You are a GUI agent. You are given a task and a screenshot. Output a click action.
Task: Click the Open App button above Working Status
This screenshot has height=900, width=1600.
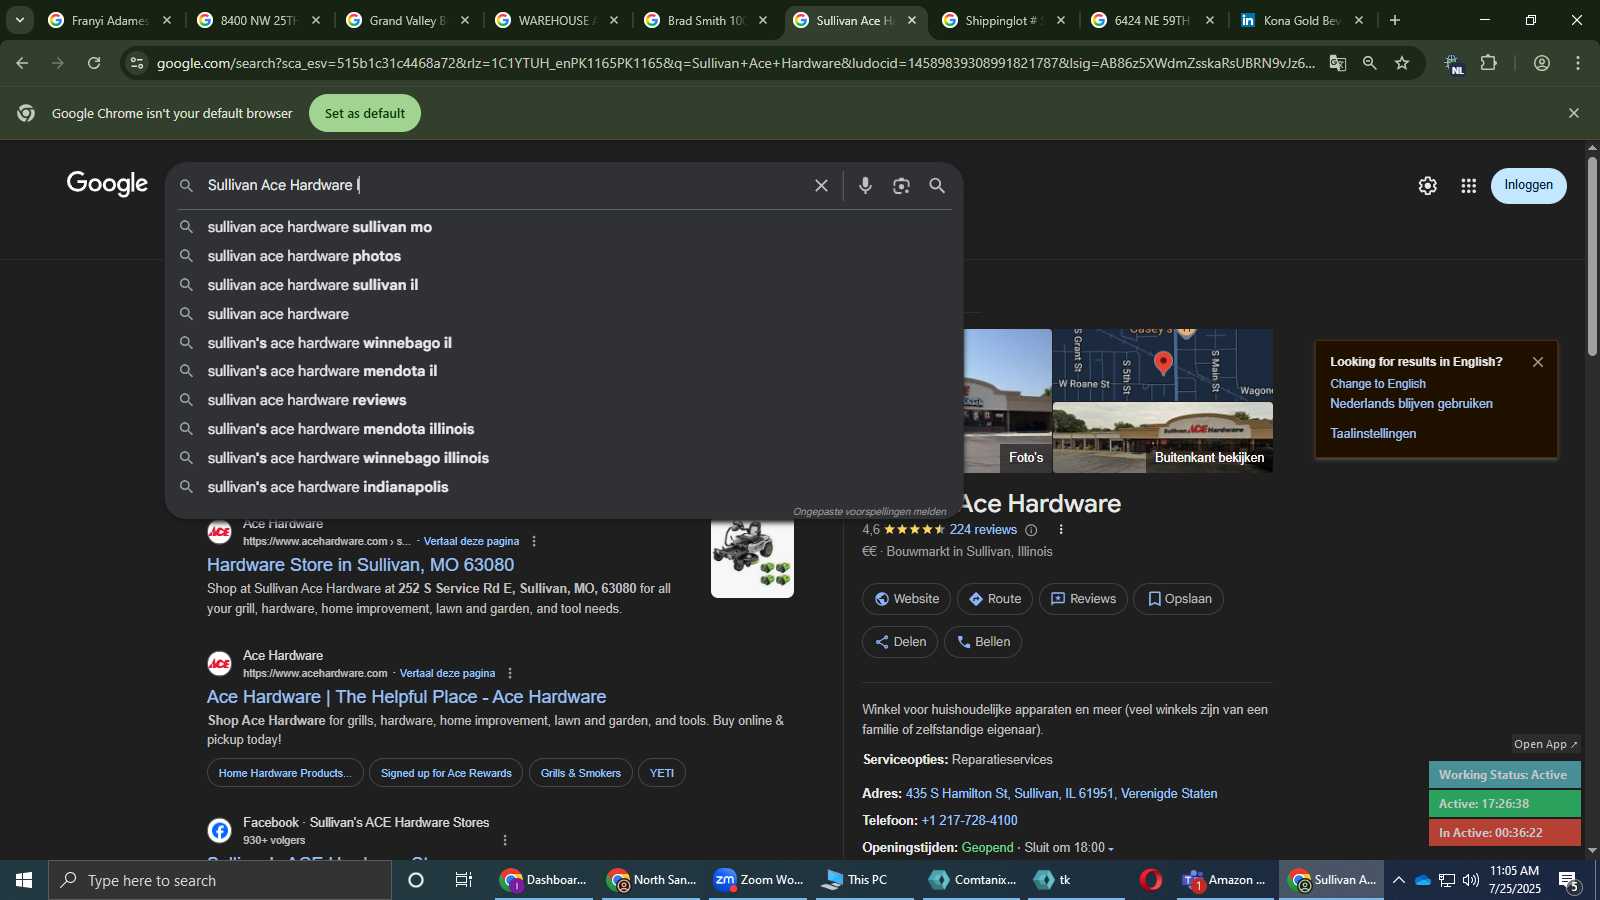click(x=1545, y=744)
